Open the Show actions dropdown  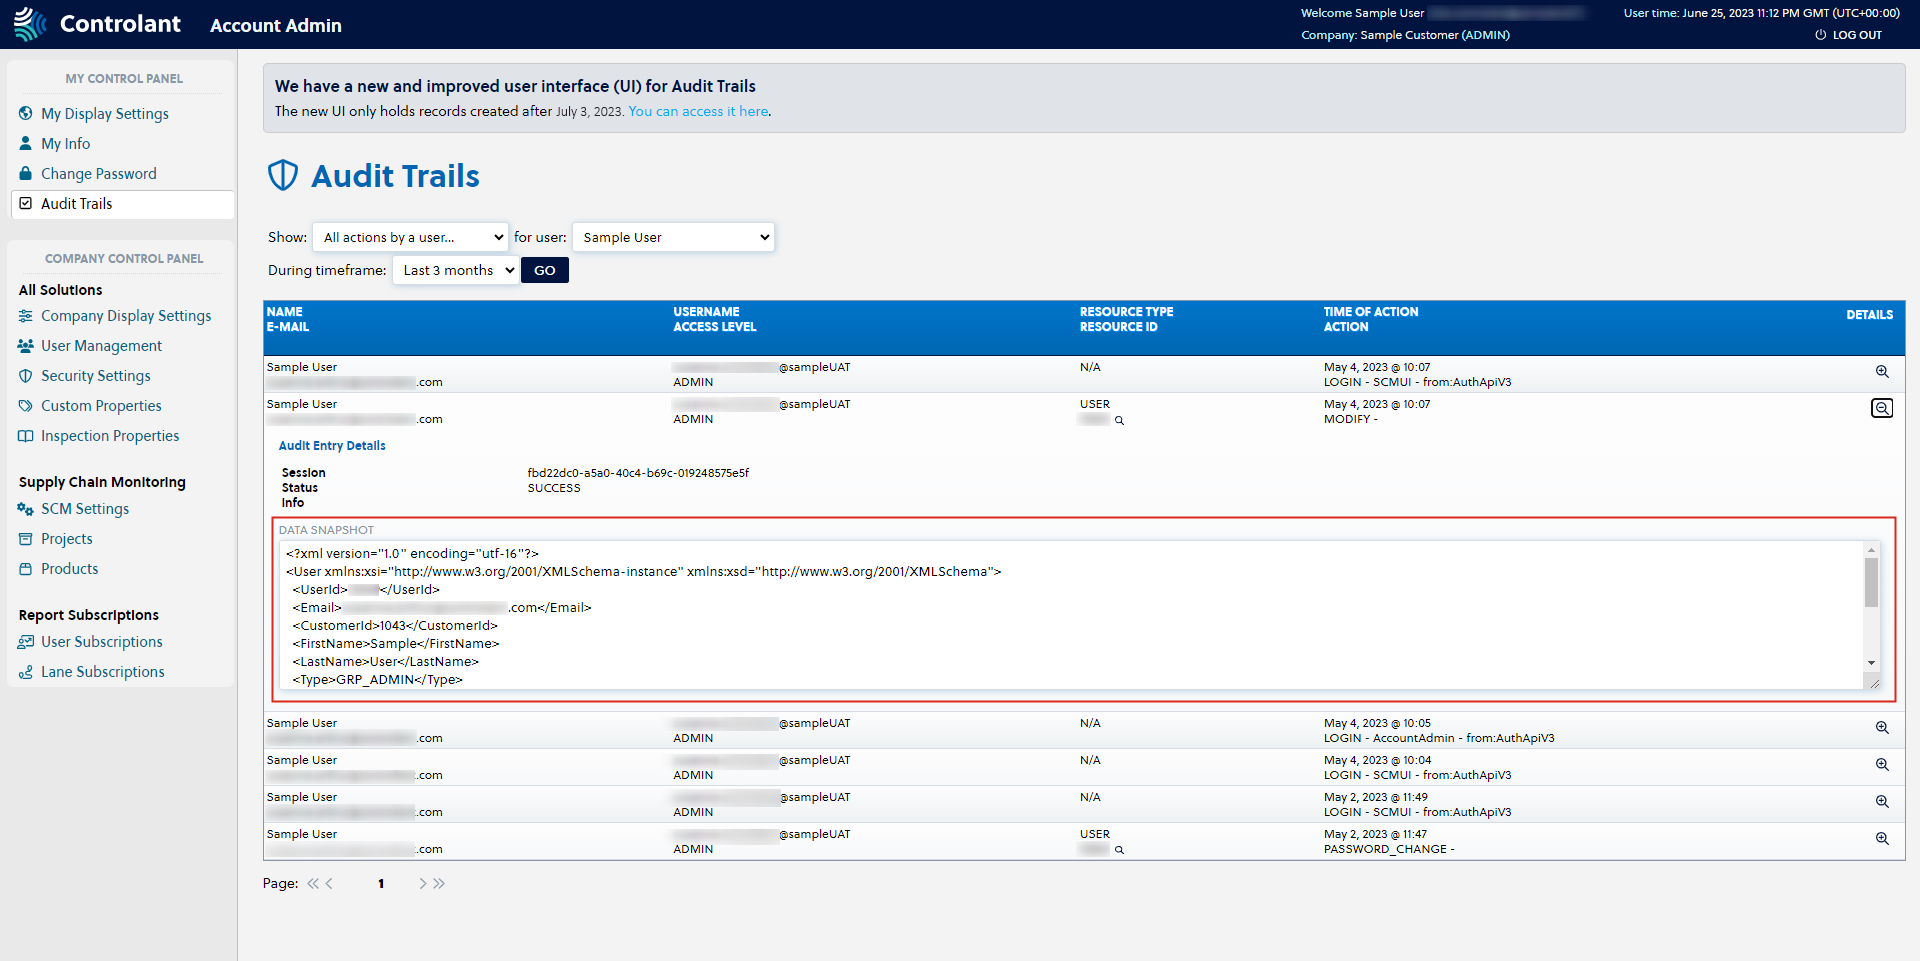coord(410,237)
